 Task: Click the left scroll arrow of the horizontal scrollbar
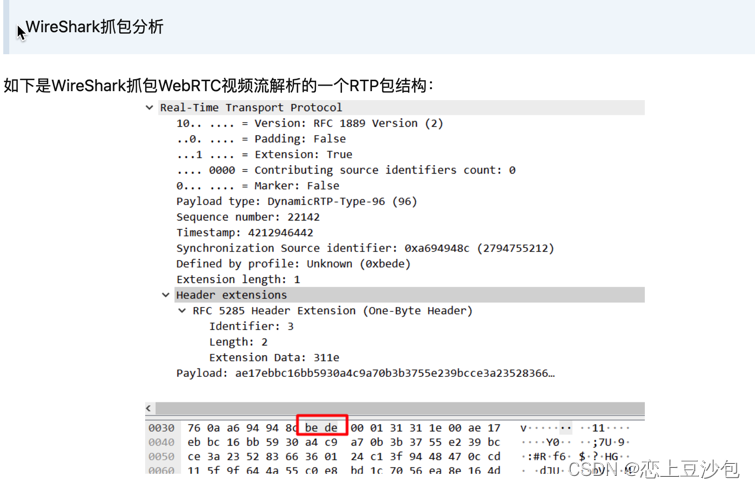click(149, 408)
